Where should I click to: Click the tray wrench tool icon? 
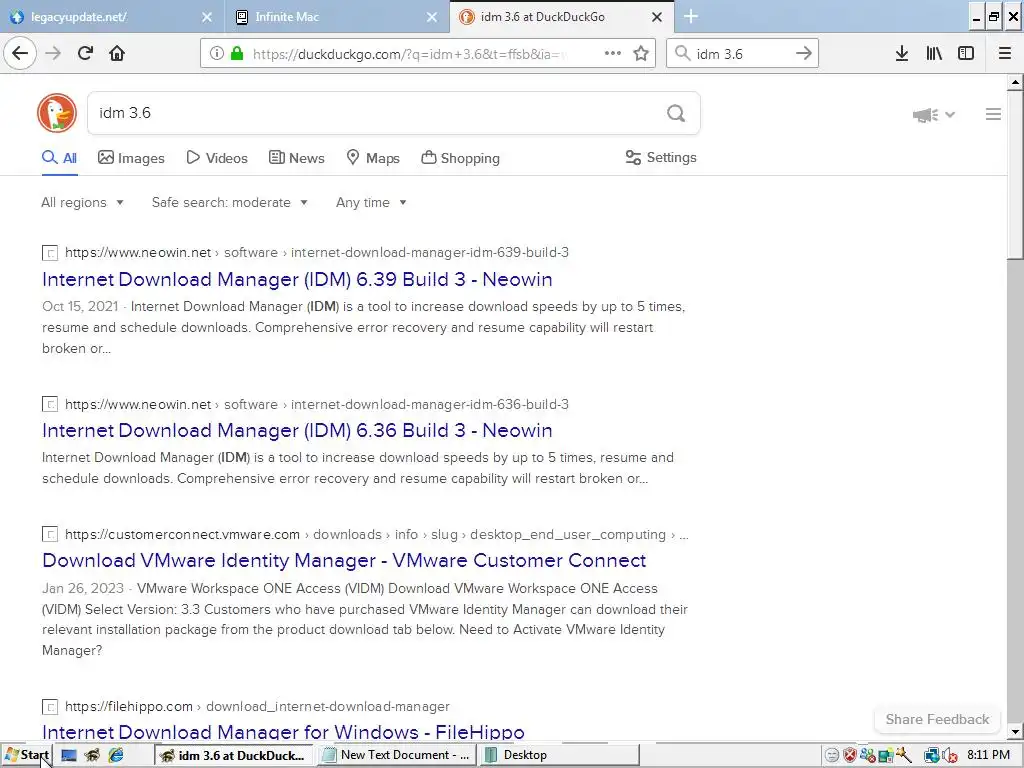904,756
